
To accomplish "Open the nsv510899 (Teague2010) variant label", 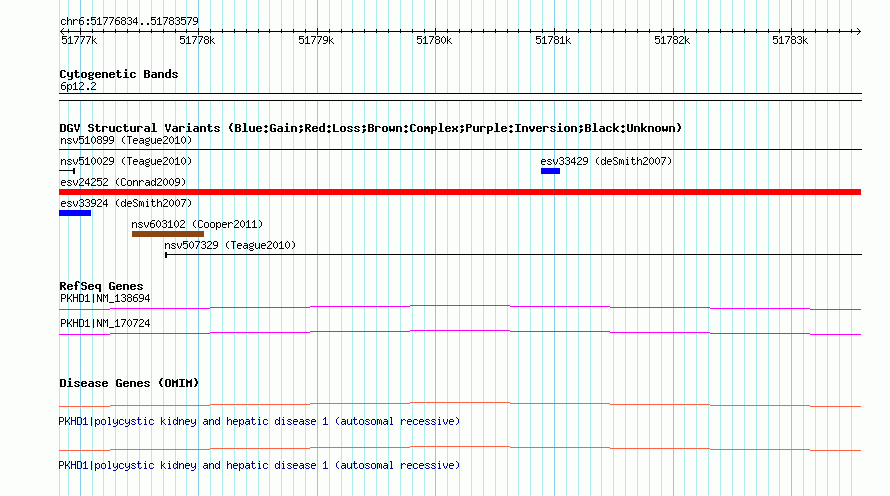I will [126, 140].
